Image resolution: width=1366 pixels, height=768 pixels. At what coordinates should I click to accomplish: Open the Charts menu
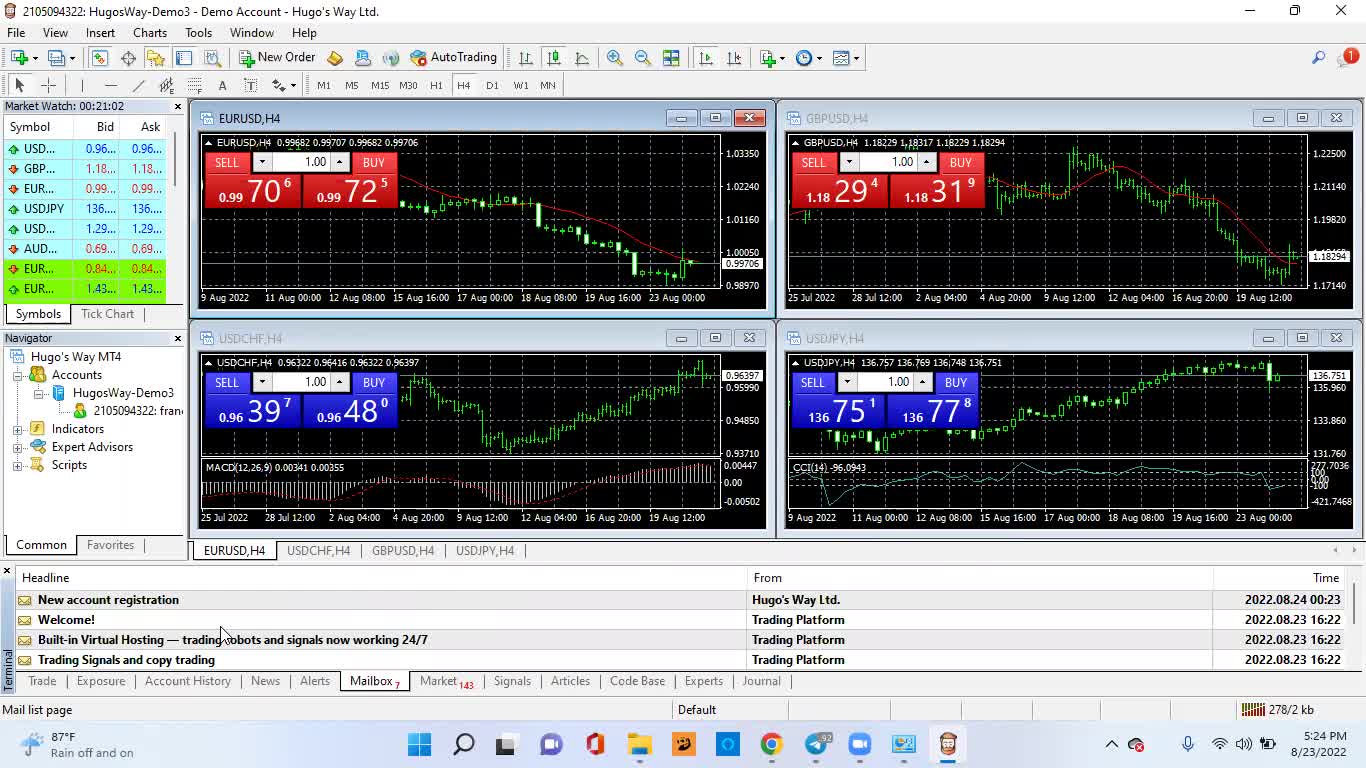click(150, 33)
